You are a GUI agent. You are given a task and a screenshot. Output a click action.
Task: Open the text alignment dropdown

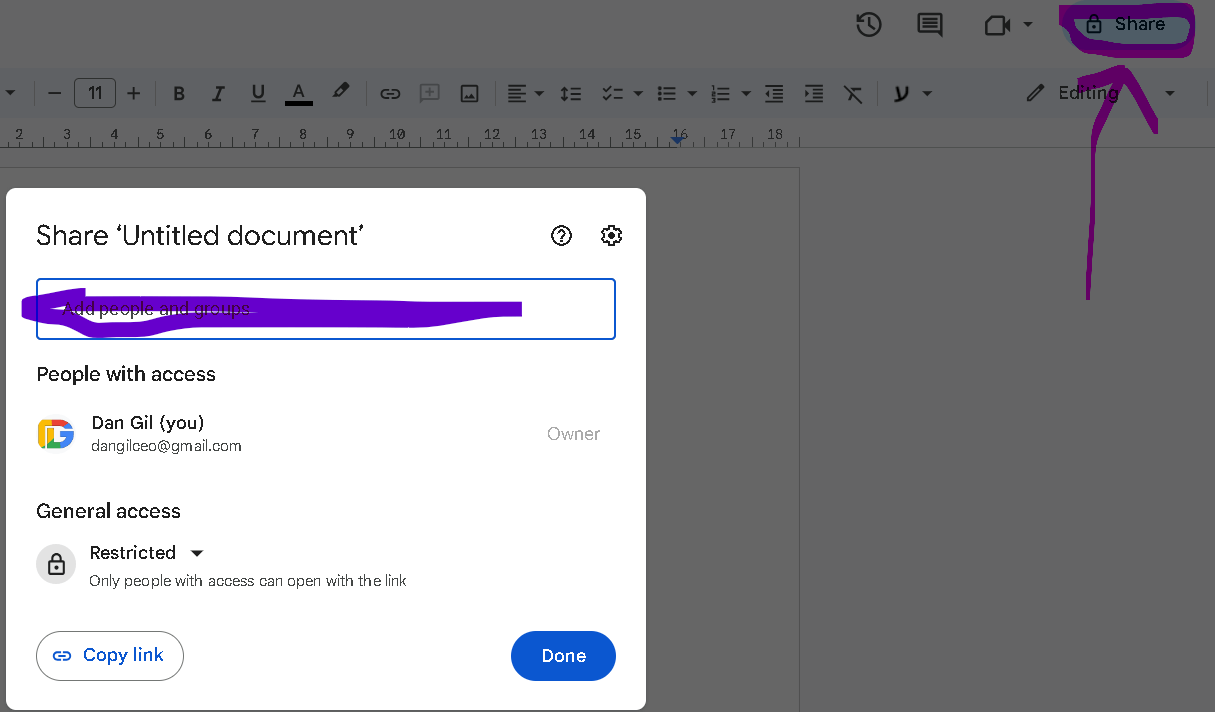tap(525, 94)
